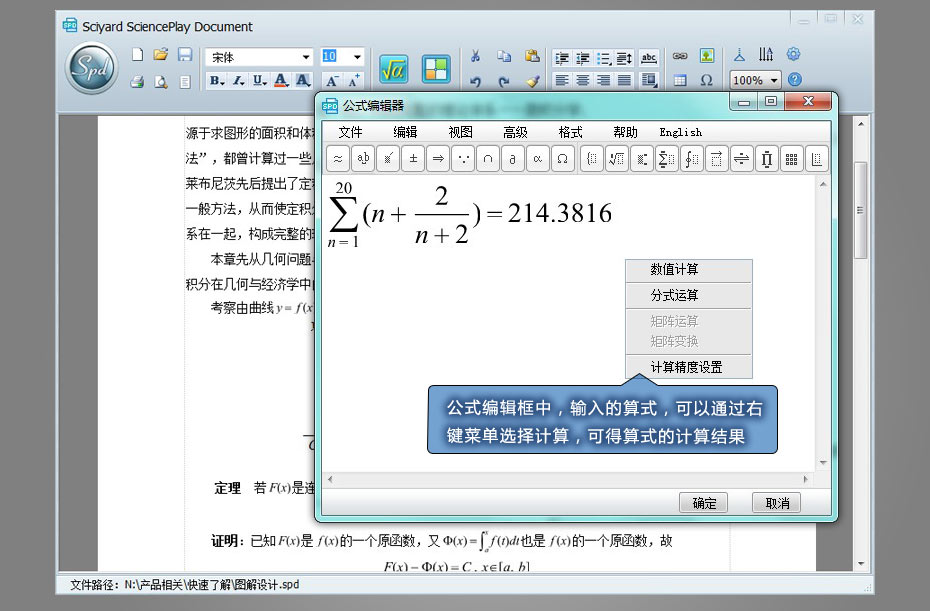
Task: Click the Spd application logo button
Action: pyautogui.click(x=91, y=68)
